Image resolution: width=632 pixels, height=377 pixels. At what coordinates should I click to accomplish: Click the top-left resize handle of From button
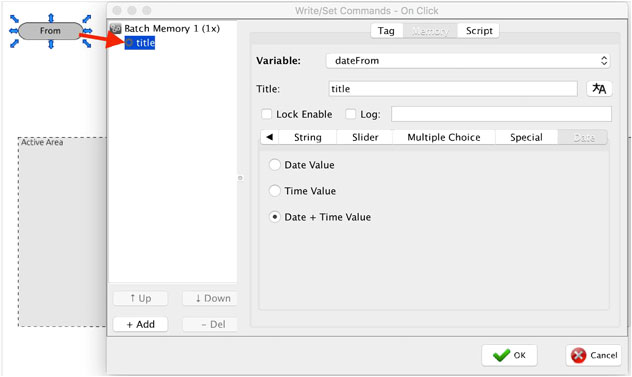pos(15,19)
